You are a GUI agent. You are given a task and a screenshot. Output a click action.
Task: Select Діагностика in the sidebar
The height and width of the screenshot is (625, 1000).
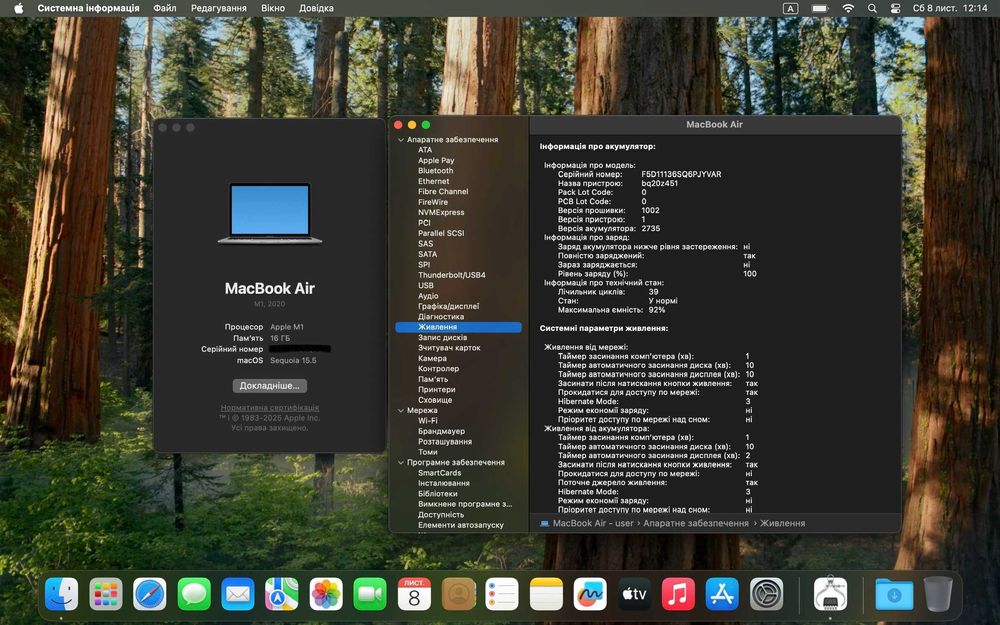441,316
